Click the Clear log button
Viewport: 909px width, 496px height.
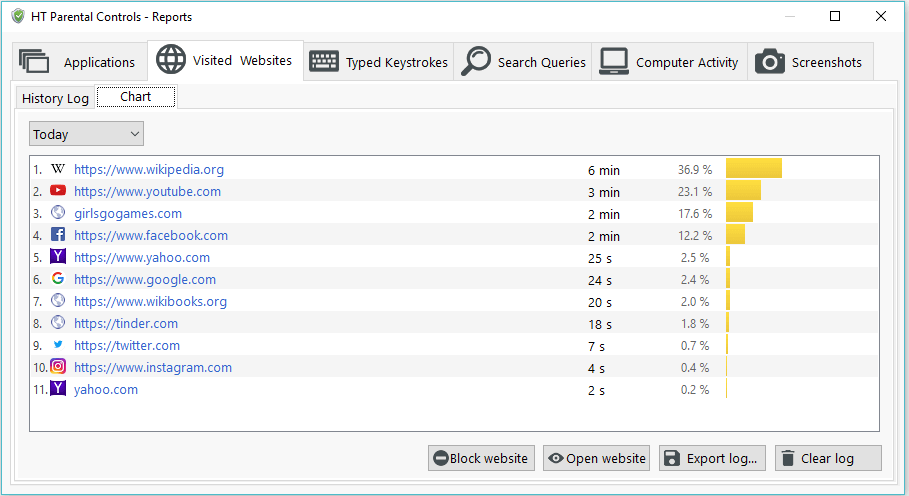click(x=828, y=458)
